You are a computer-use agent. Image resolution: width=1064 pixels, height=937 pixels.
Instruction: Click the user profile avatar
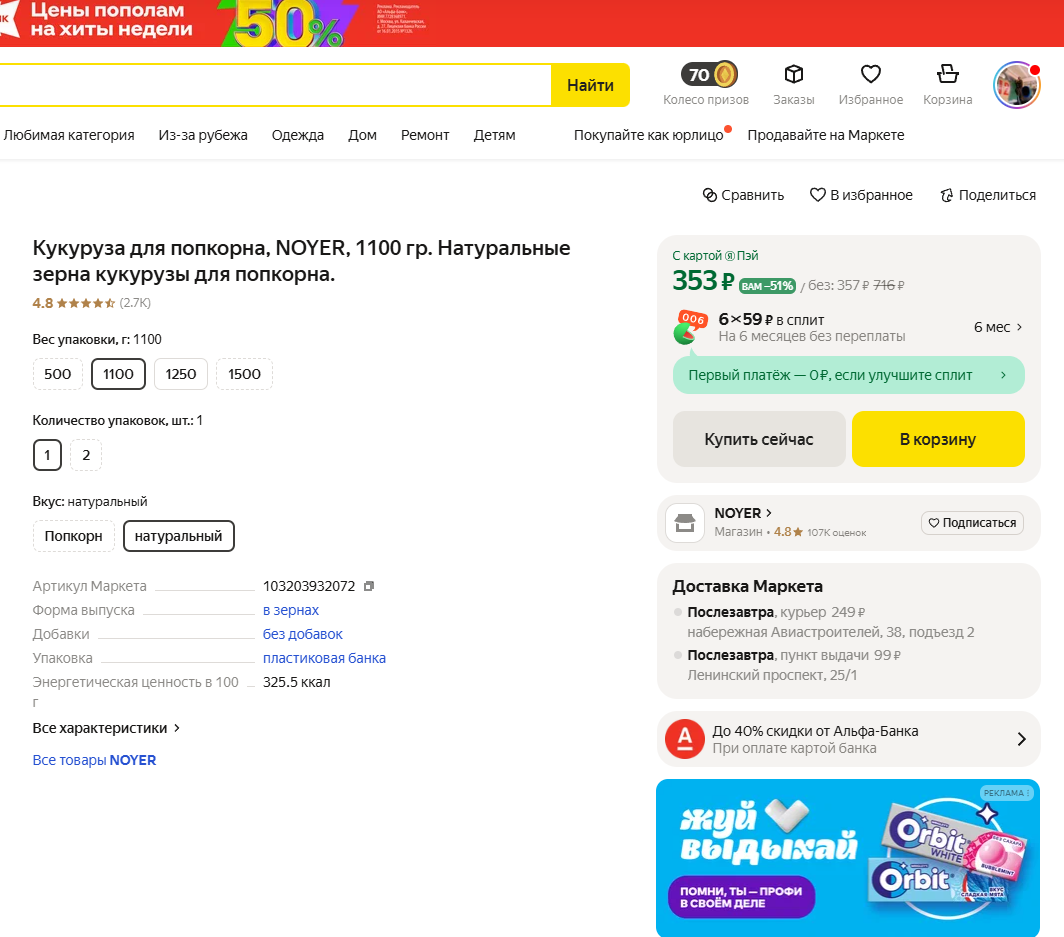pos(1016,86)
